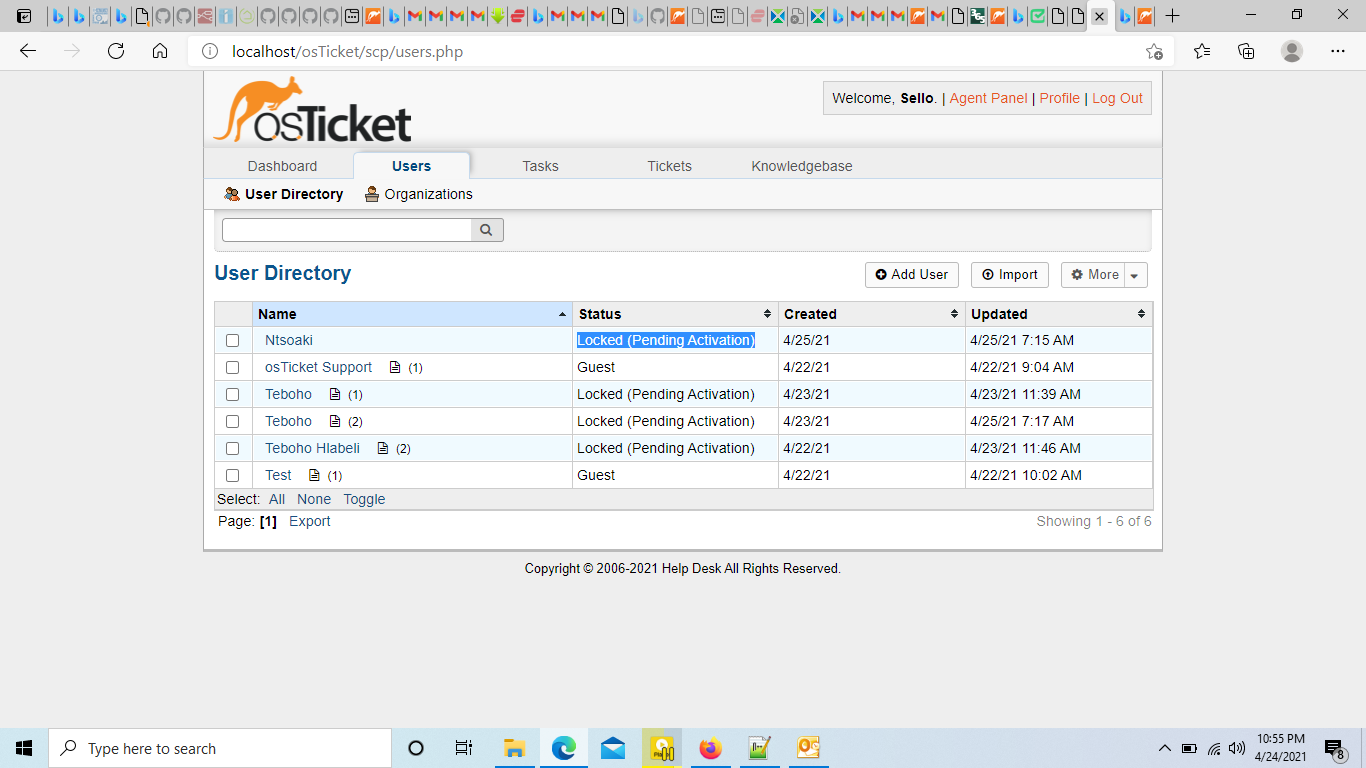Open Windows notification center
1366x768 pixels.
[1334, 749]
